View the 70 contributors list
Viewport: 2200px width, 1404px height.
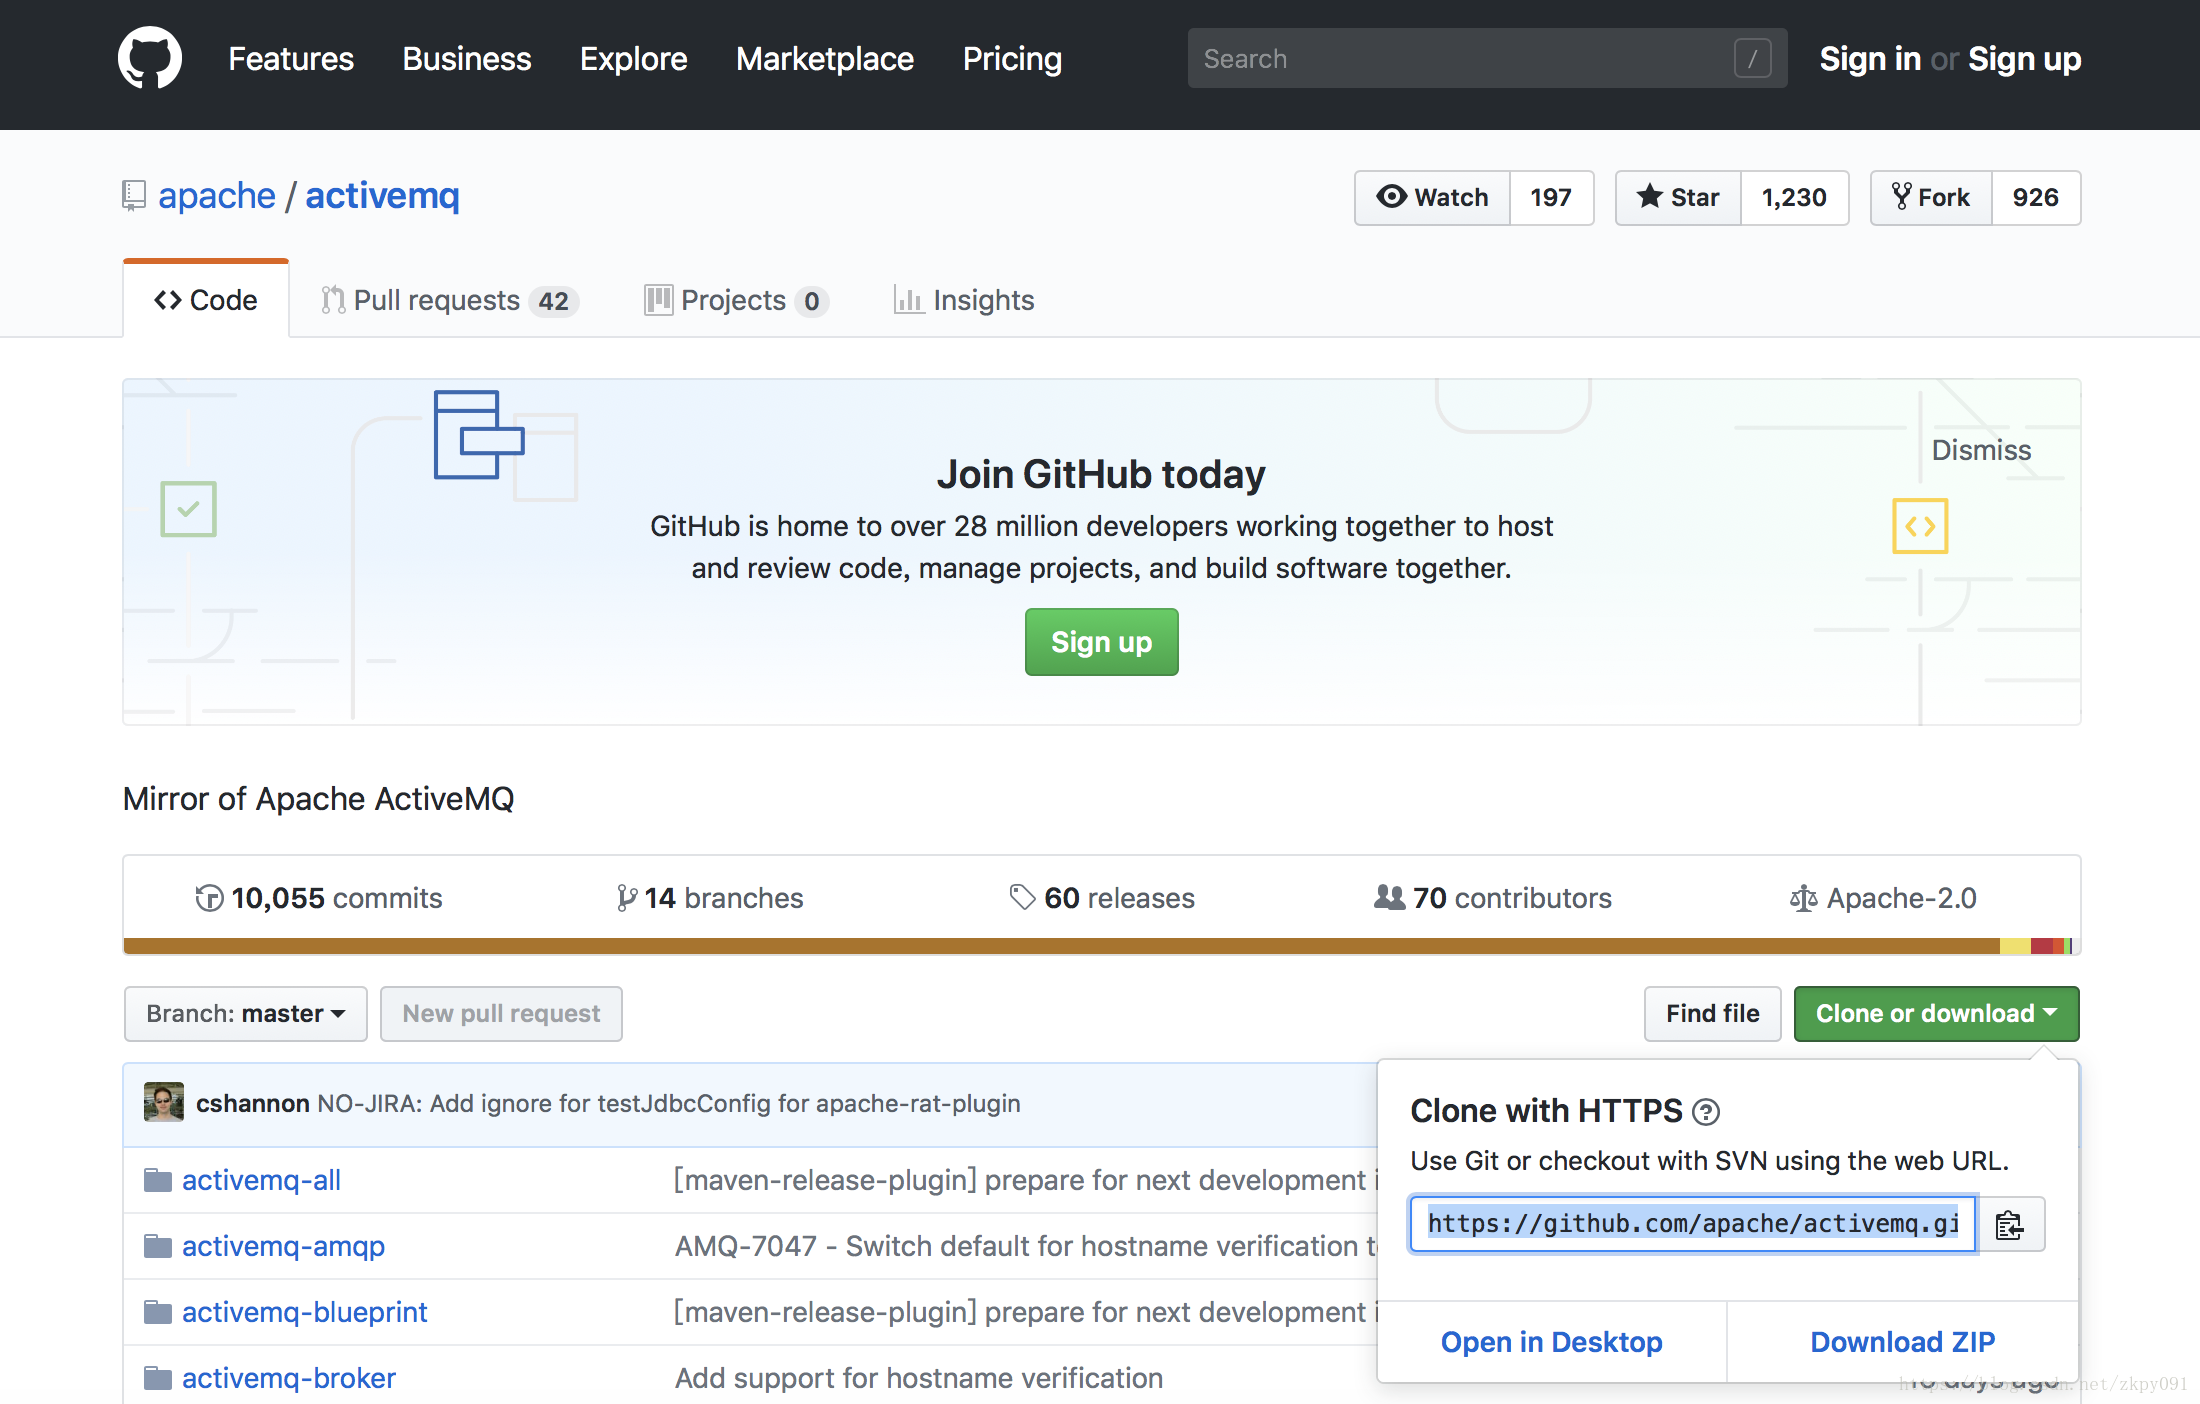1493,898
